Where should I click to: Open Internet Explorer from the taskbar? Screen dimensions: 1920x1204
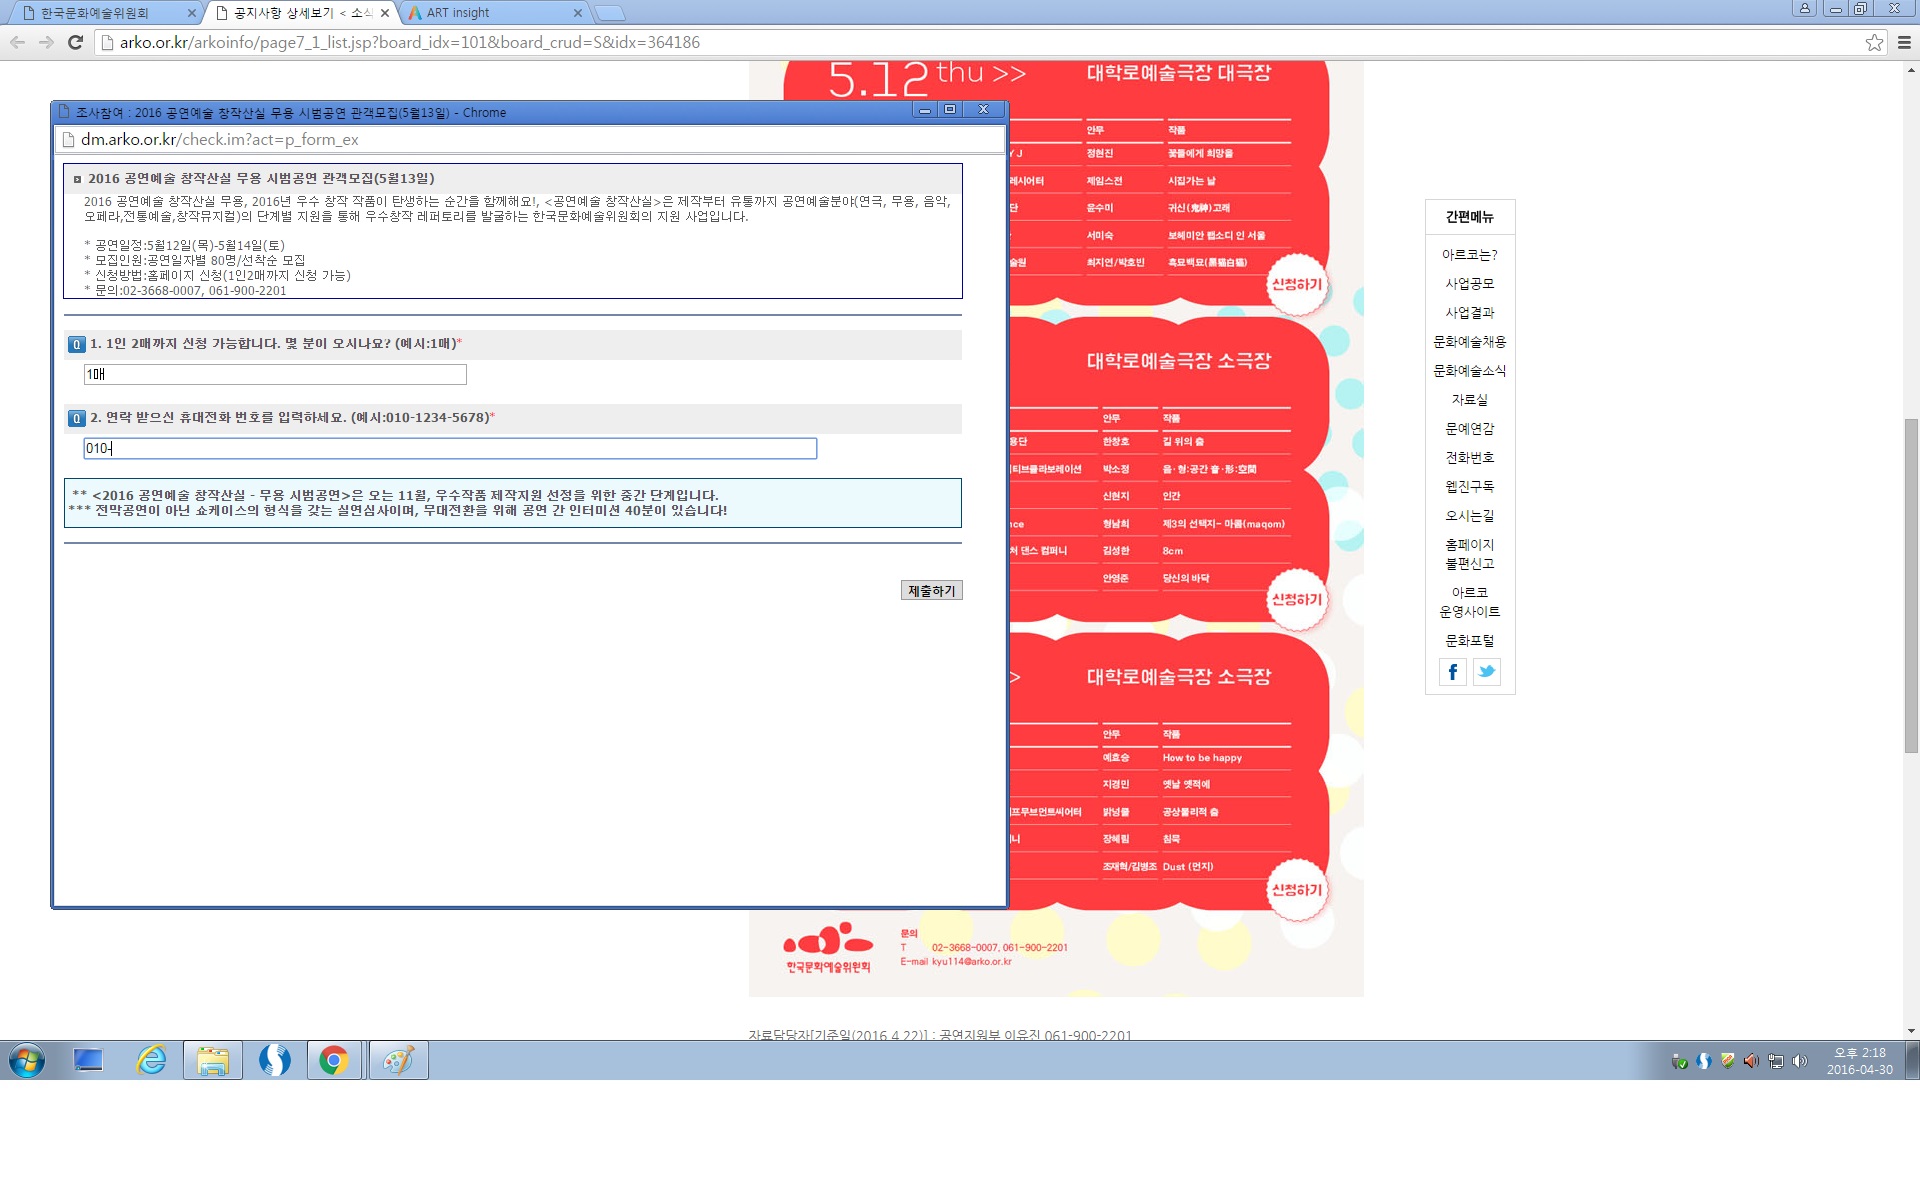pos(151,1060)
